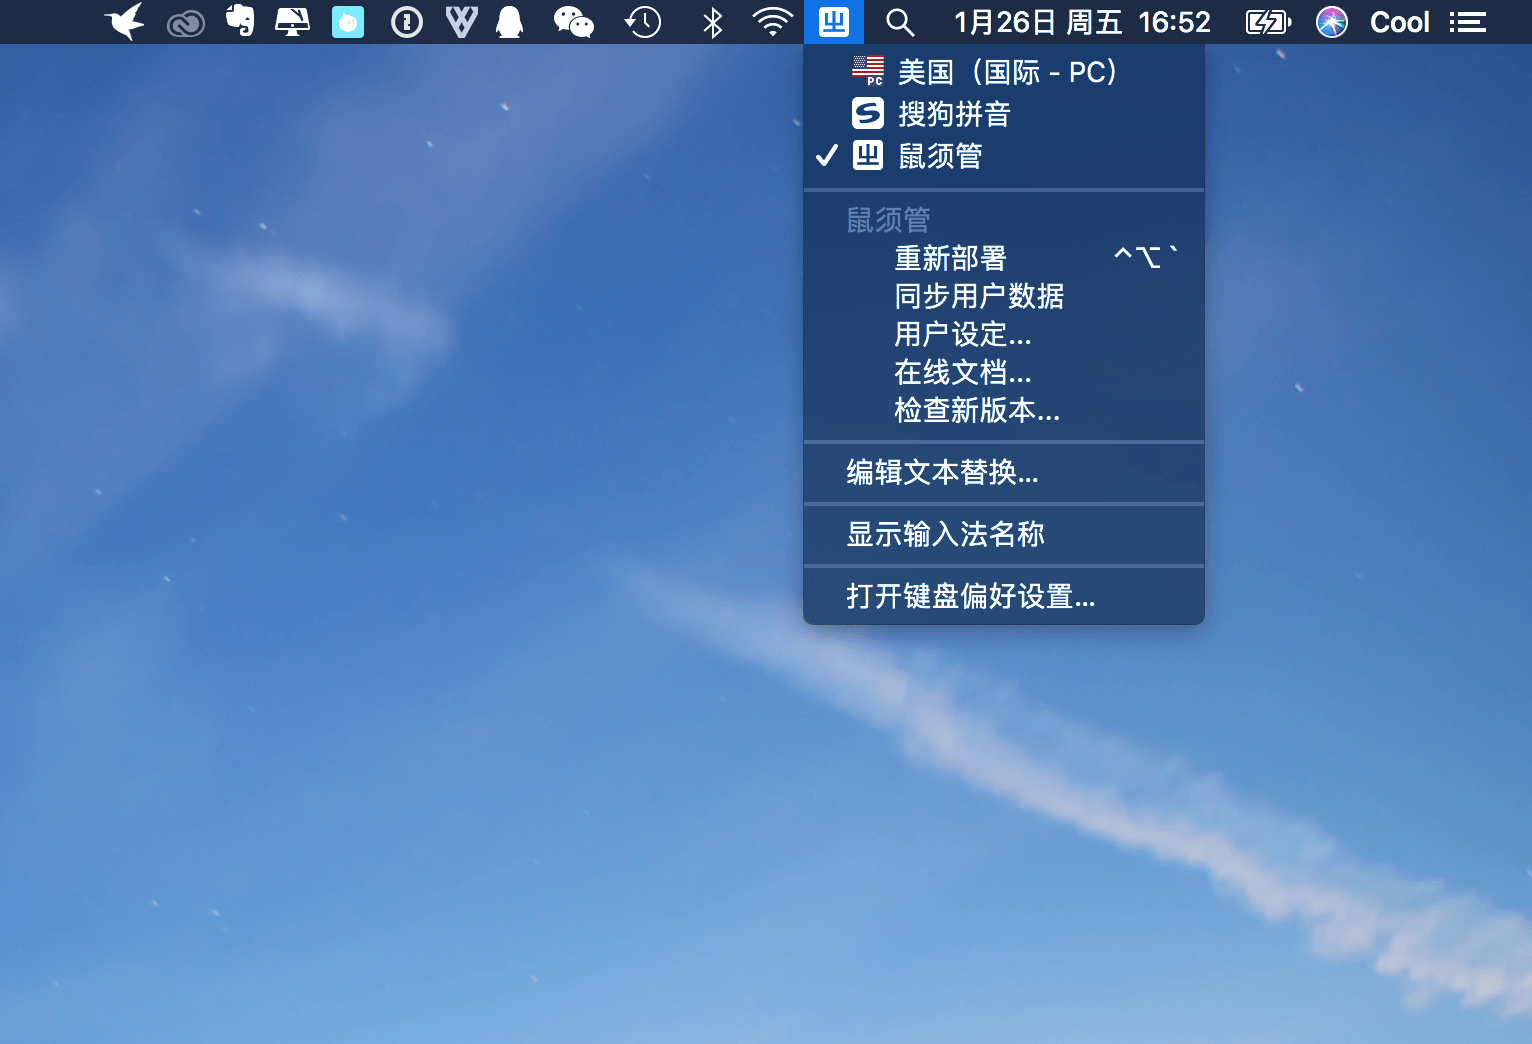Click the display monitor menu bar icon
The width and height of the screenshot is (1532, 1044).
[x=292, y=21]
